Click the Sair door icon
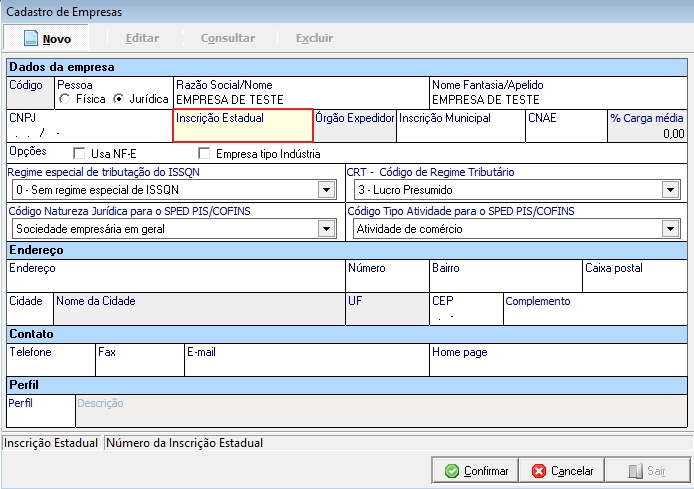Image resolution: width=694 pixels, height=489 pixels. point(634,471)
